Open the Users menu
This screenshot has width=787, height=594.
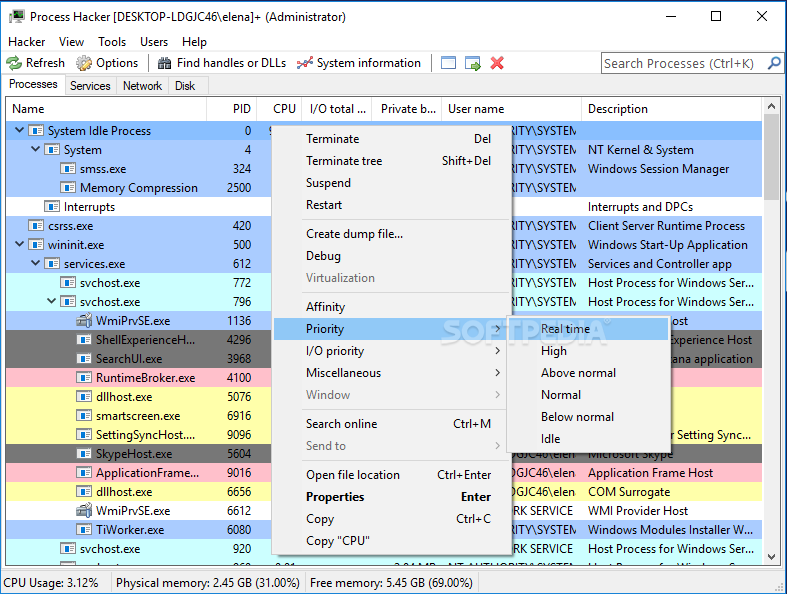point(154,42)
